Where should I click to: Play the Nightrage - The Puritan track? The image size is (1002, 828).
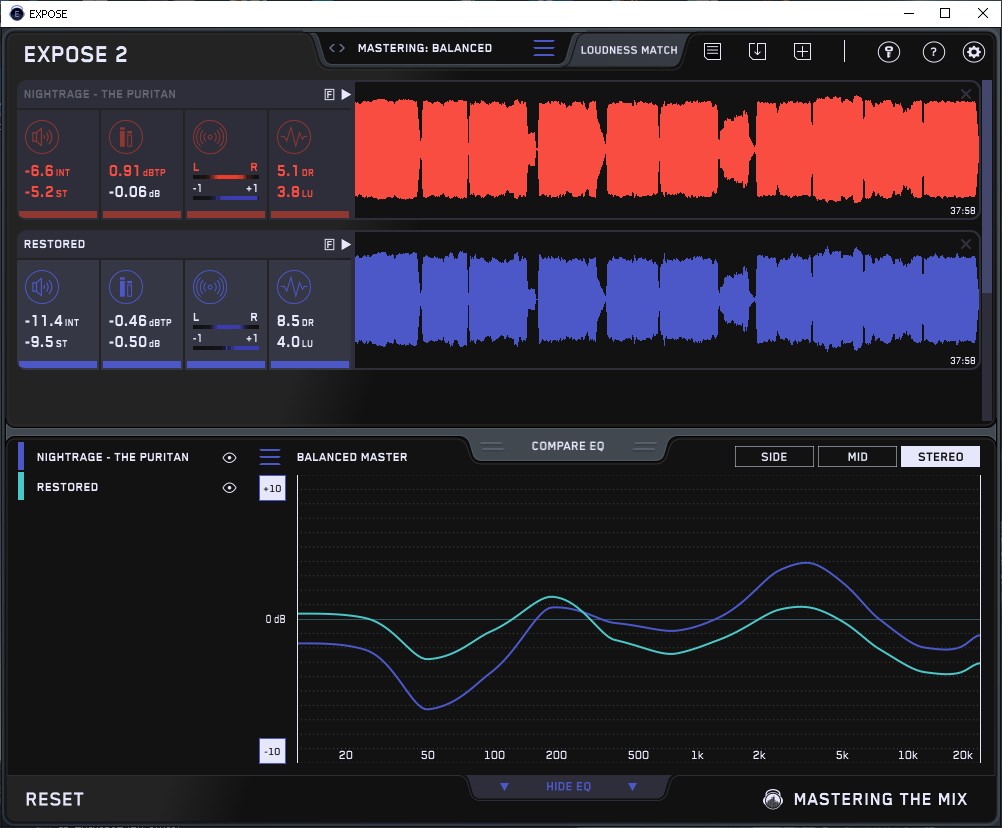[x=346, y=95]
